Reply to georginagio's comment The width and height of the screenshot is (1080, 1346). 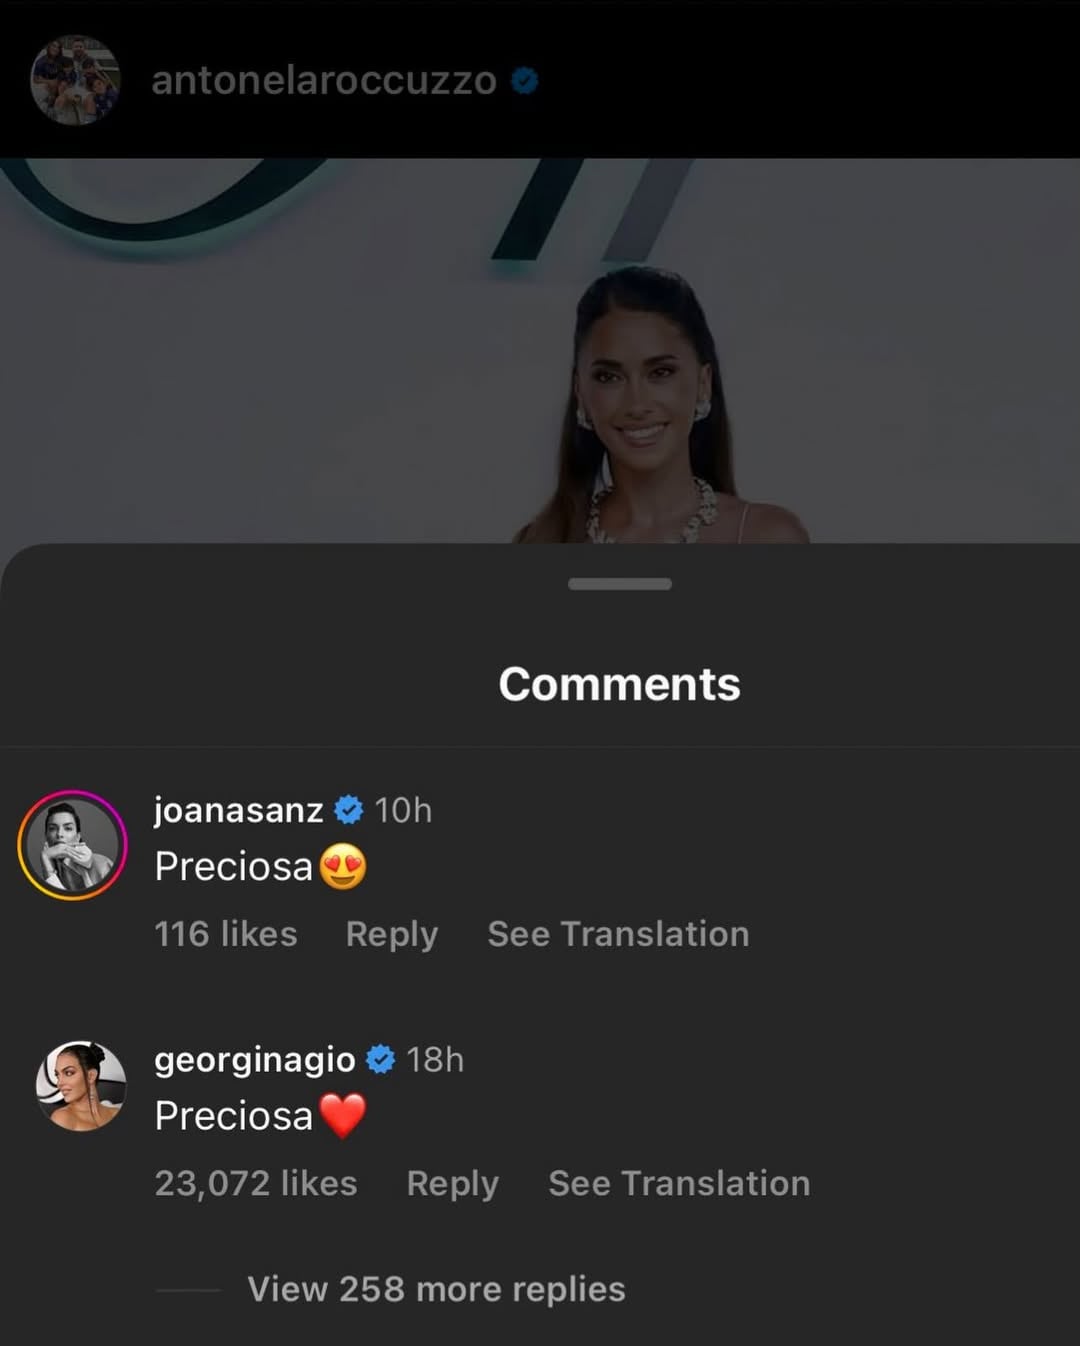452,1183
